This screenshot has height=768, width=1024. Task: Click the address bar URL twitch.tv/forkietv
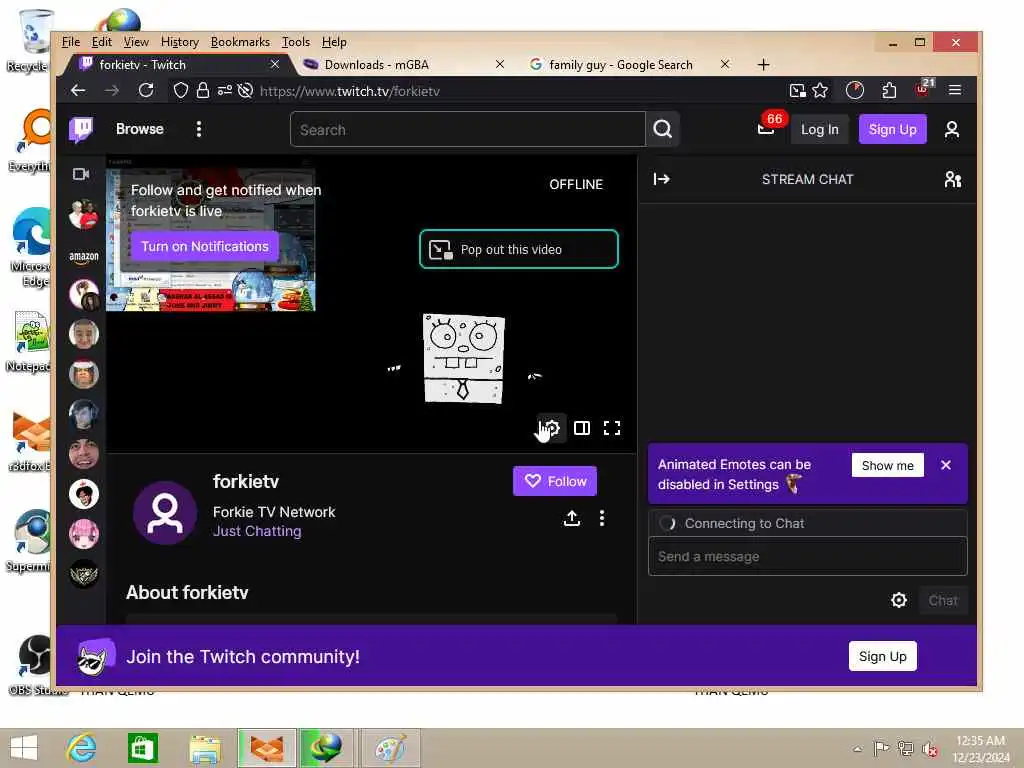tap(349, 91)
